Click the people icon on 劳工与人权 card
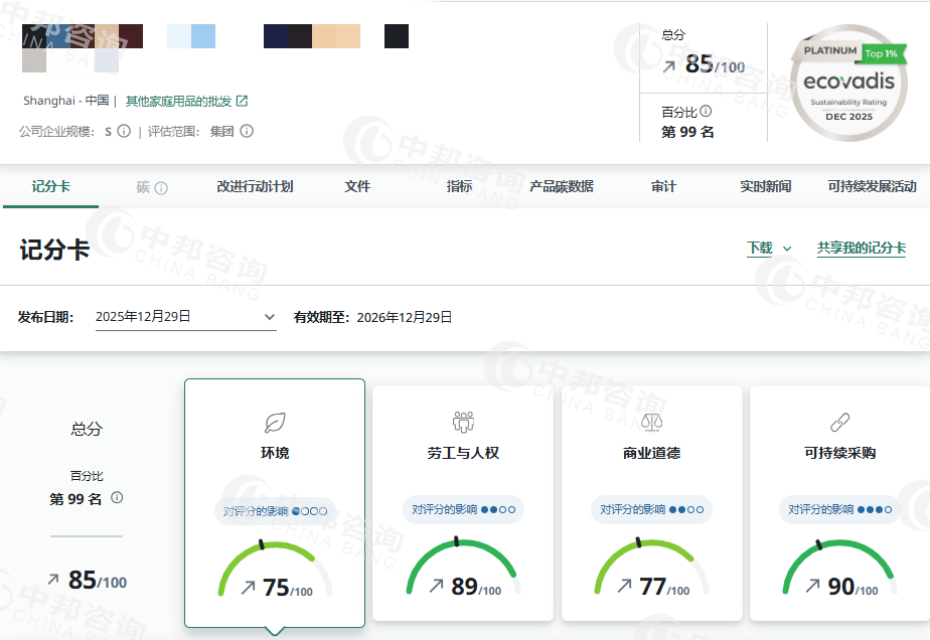The image size is (930, 640). pos(462,421)
